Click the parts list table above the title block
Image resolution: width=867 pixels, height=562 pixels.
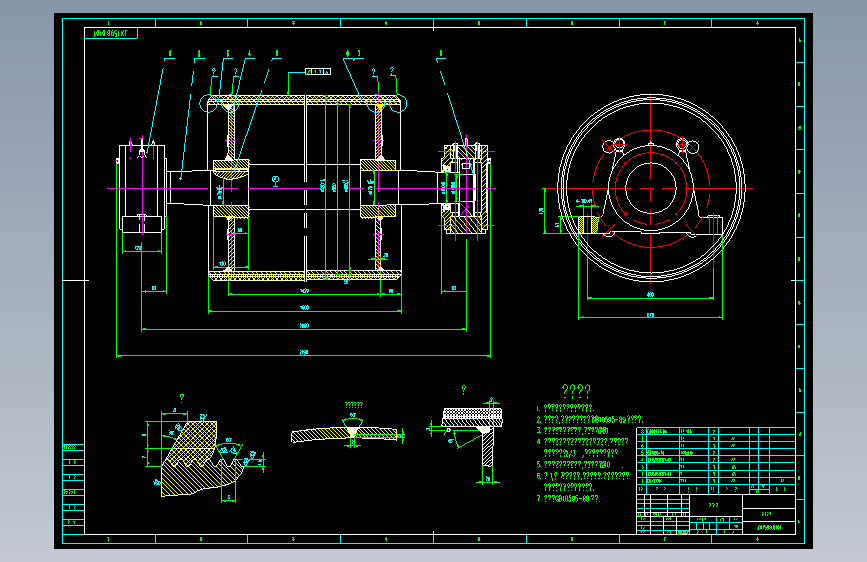pos(716,460)
